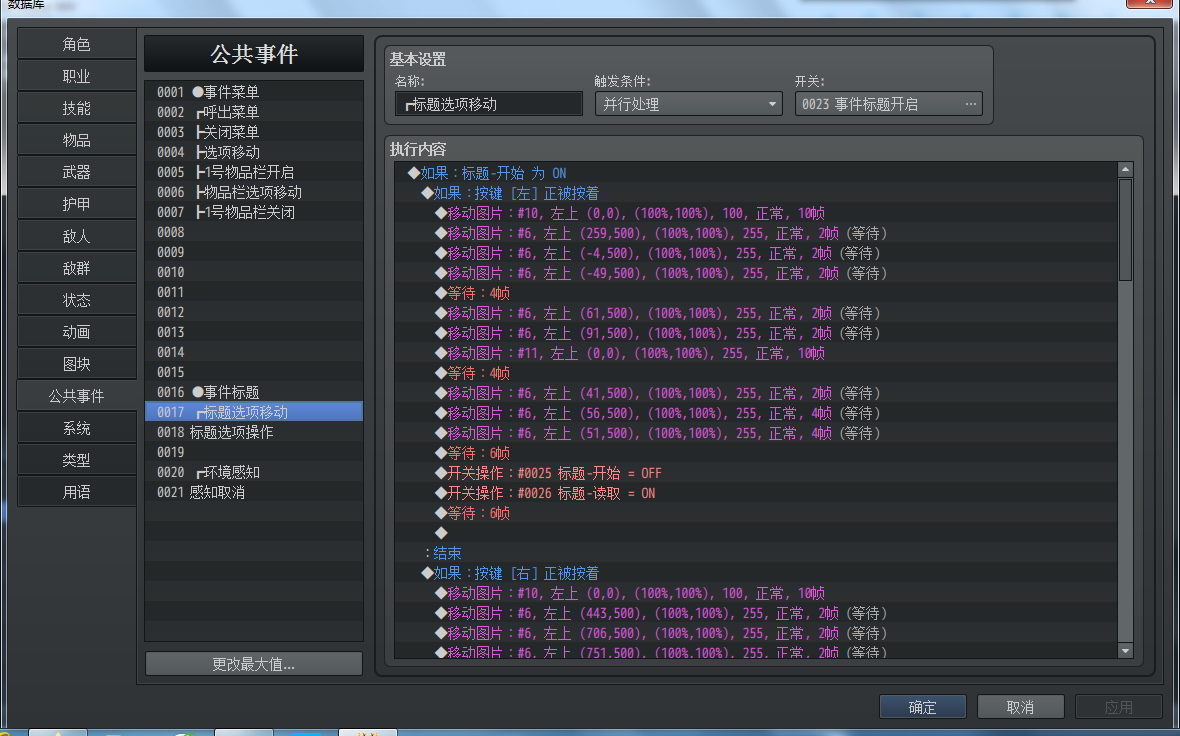The height and width of the screenshot is (736, 1180).
Task: Switch to the 敌人 tab
Action: [76, 236]
